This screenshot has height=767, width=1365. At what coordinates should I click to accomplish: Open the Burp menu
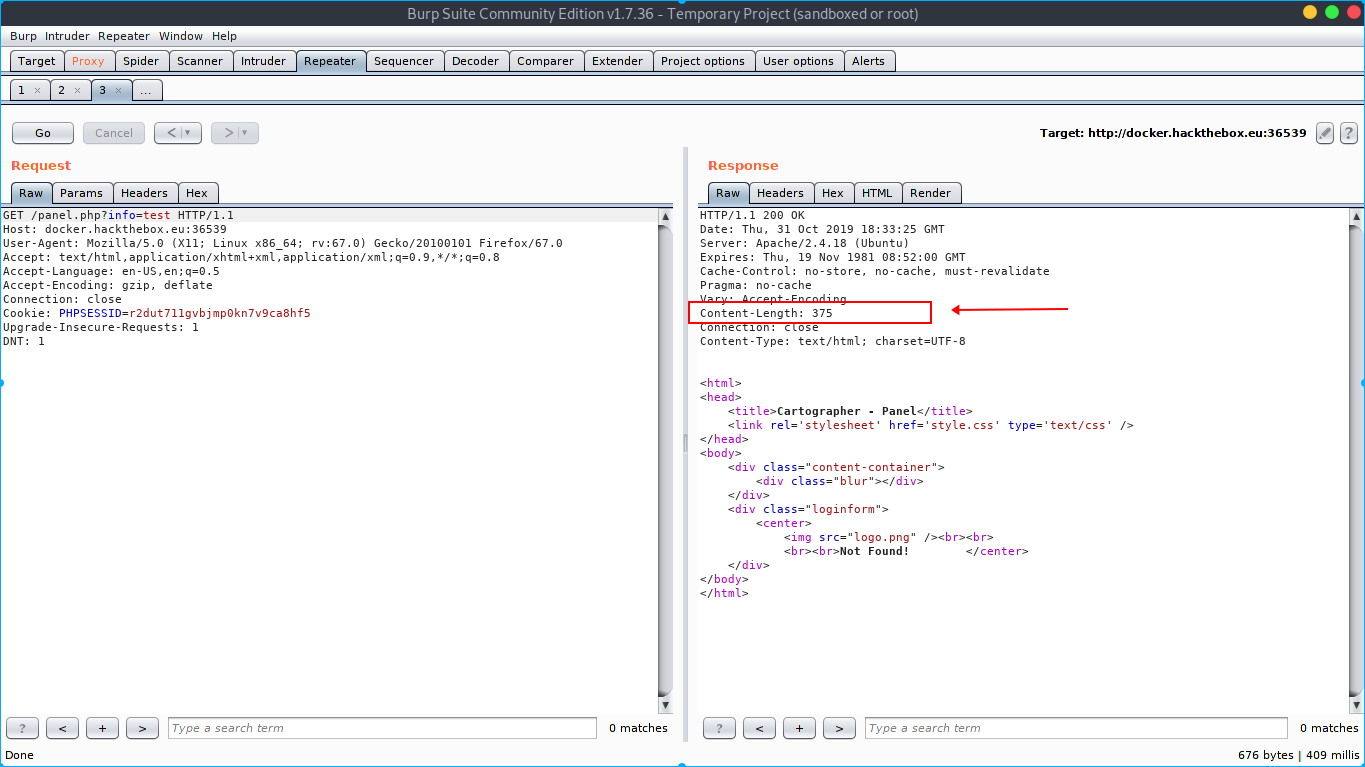[23, 36]
